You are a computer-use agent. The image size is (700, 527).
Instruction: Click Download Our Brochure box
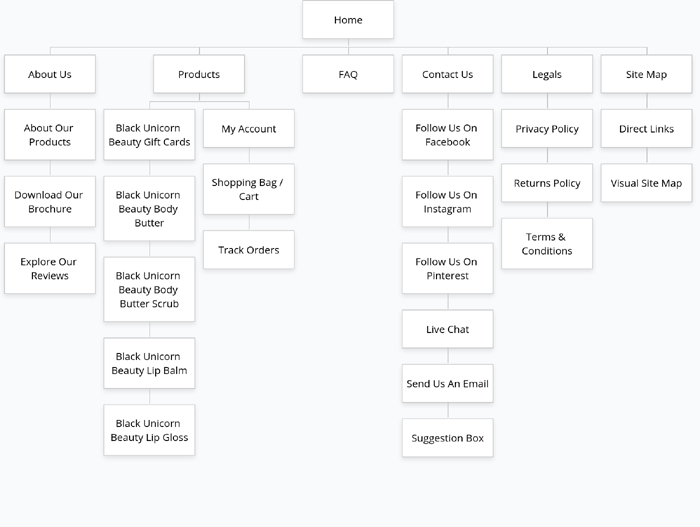click(x=50, y=202)
